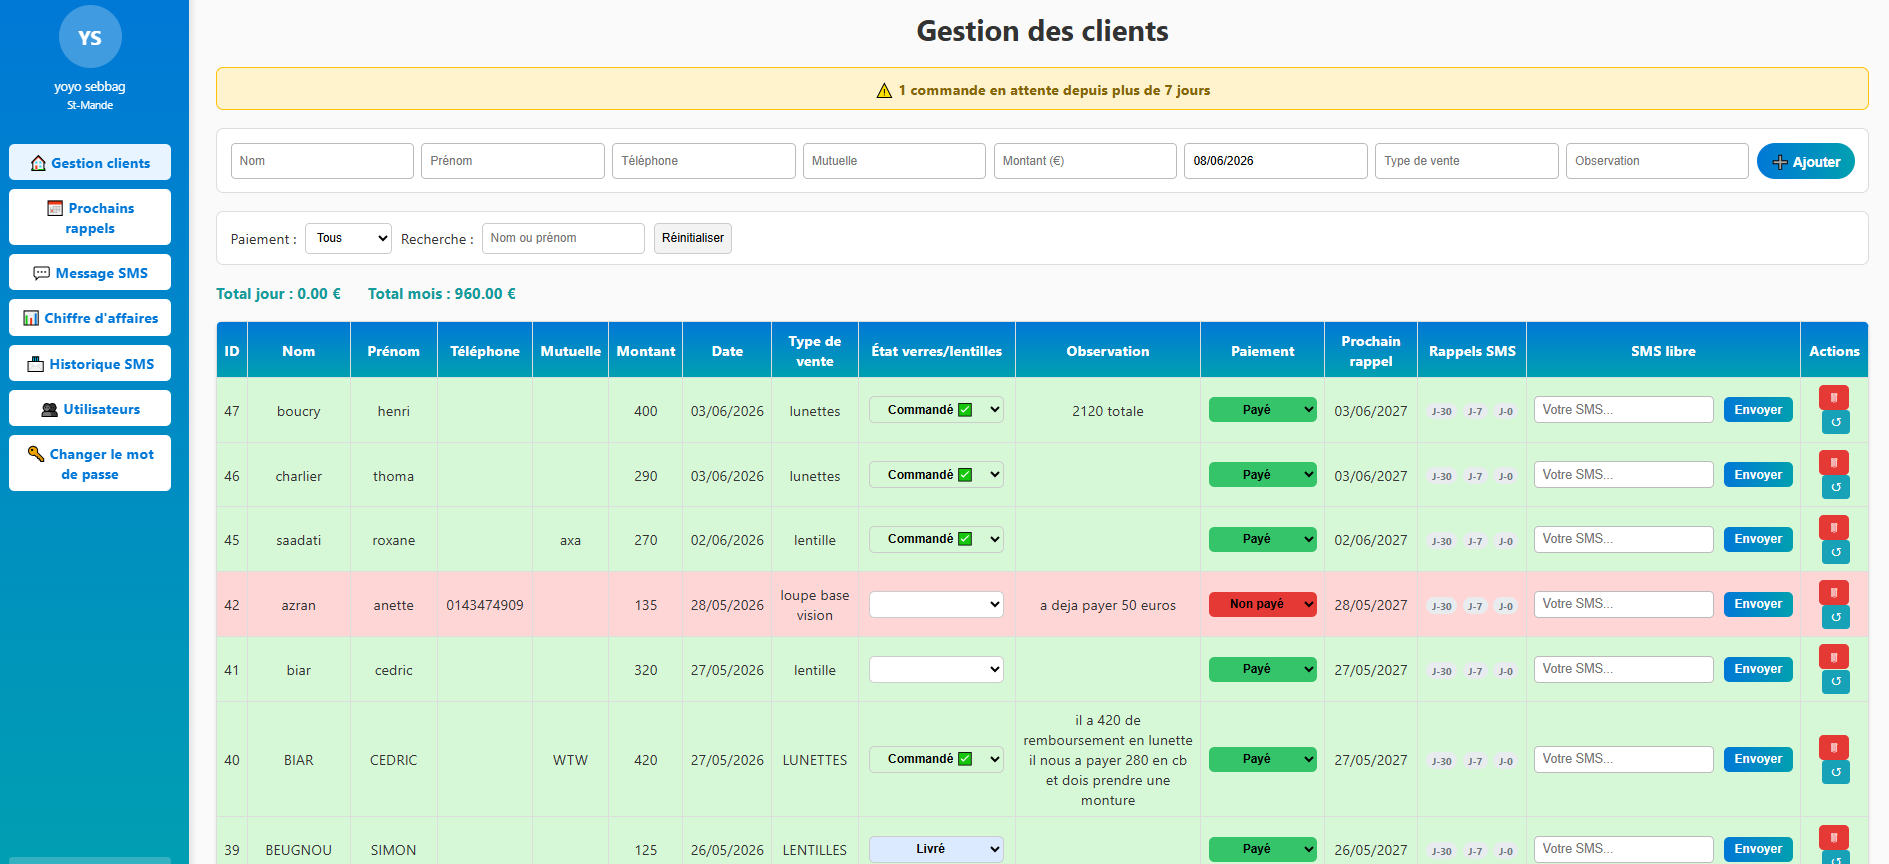Click the date field showing 08/06/2026
Viewport: 1889px width, 864px height.
(1276, 161)
